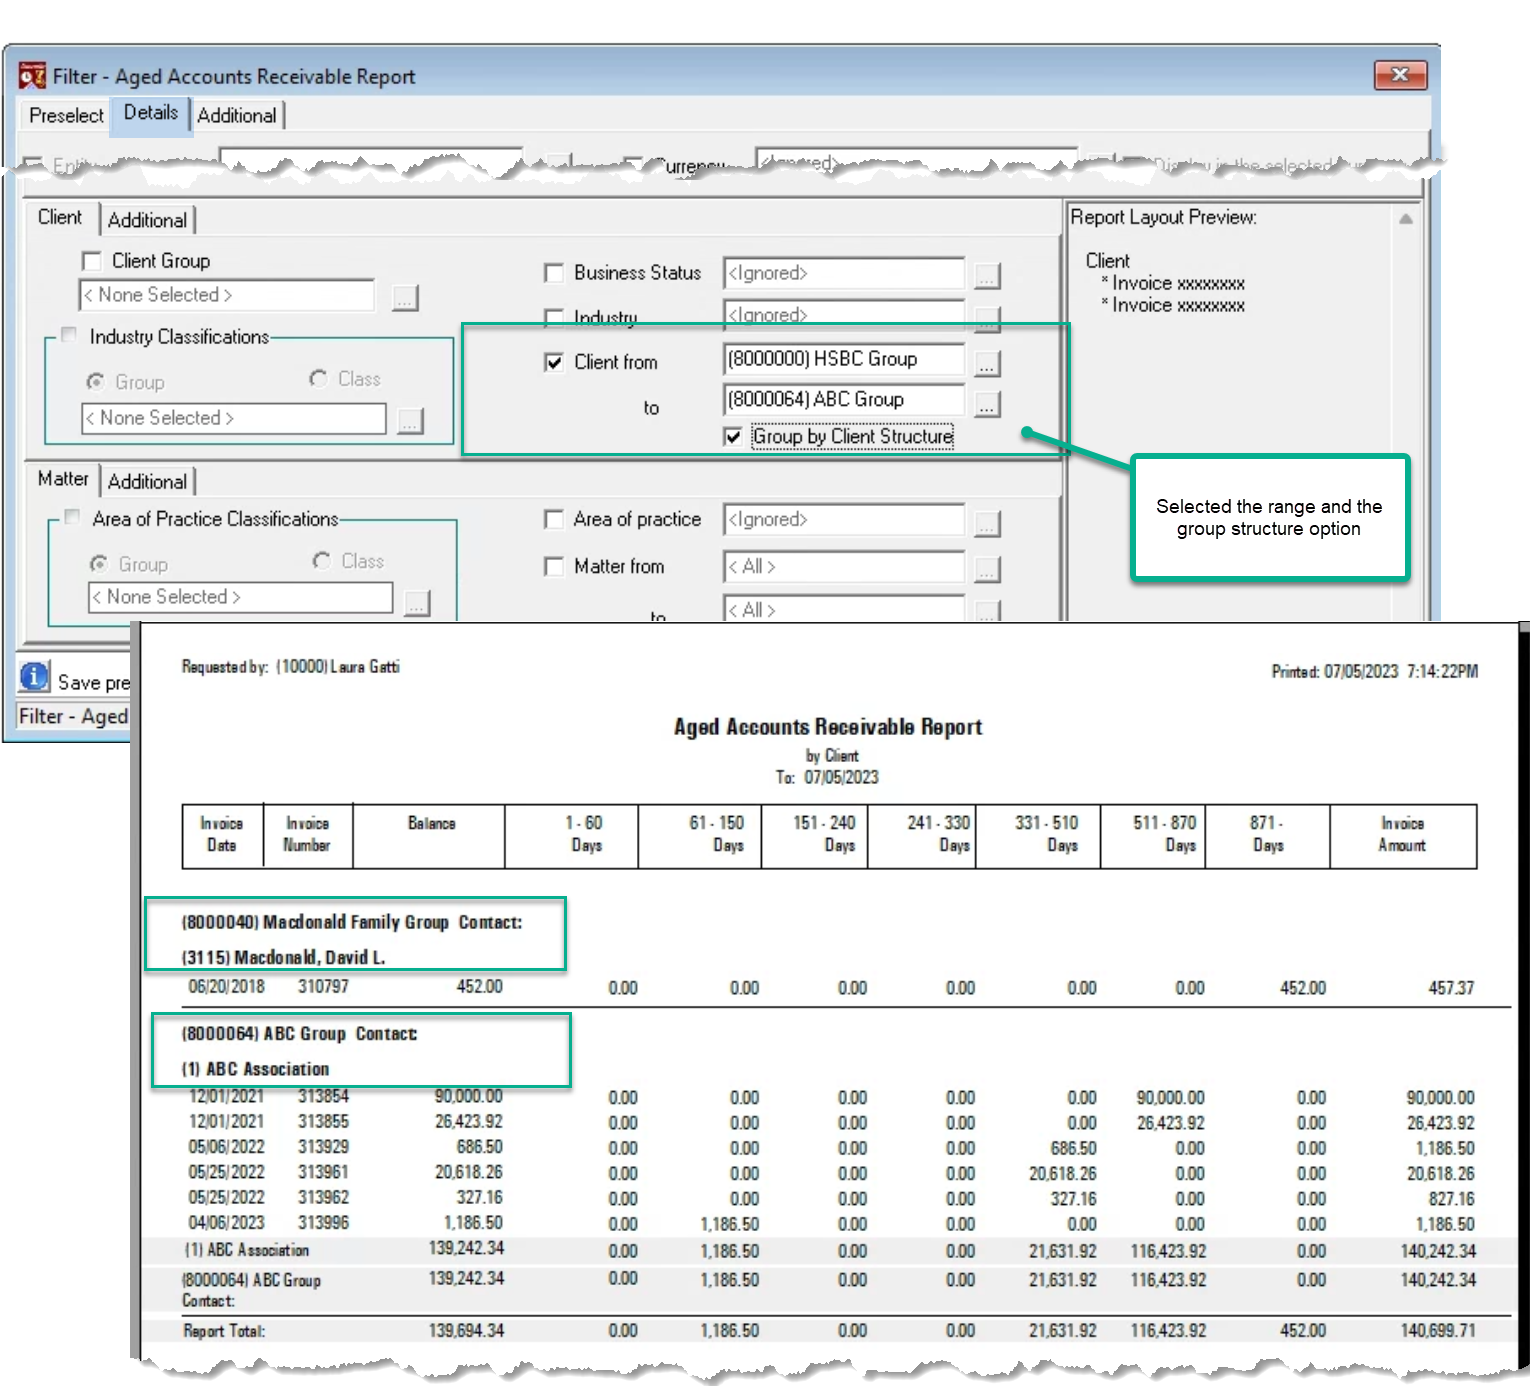Click invoice number 313854 in report
1530x1386 pixels.
[x=323, y=1096]
